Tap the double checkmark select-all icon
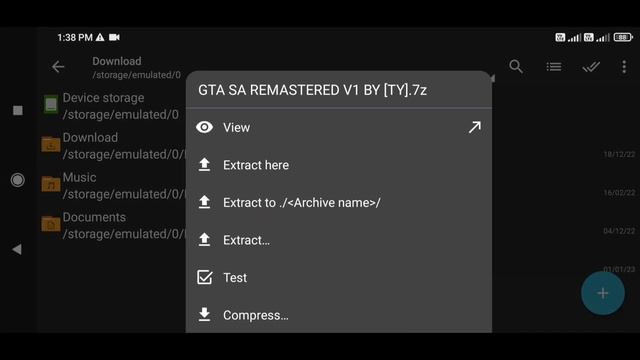Viewport: 640px width, 360px height. click(591, 67)
